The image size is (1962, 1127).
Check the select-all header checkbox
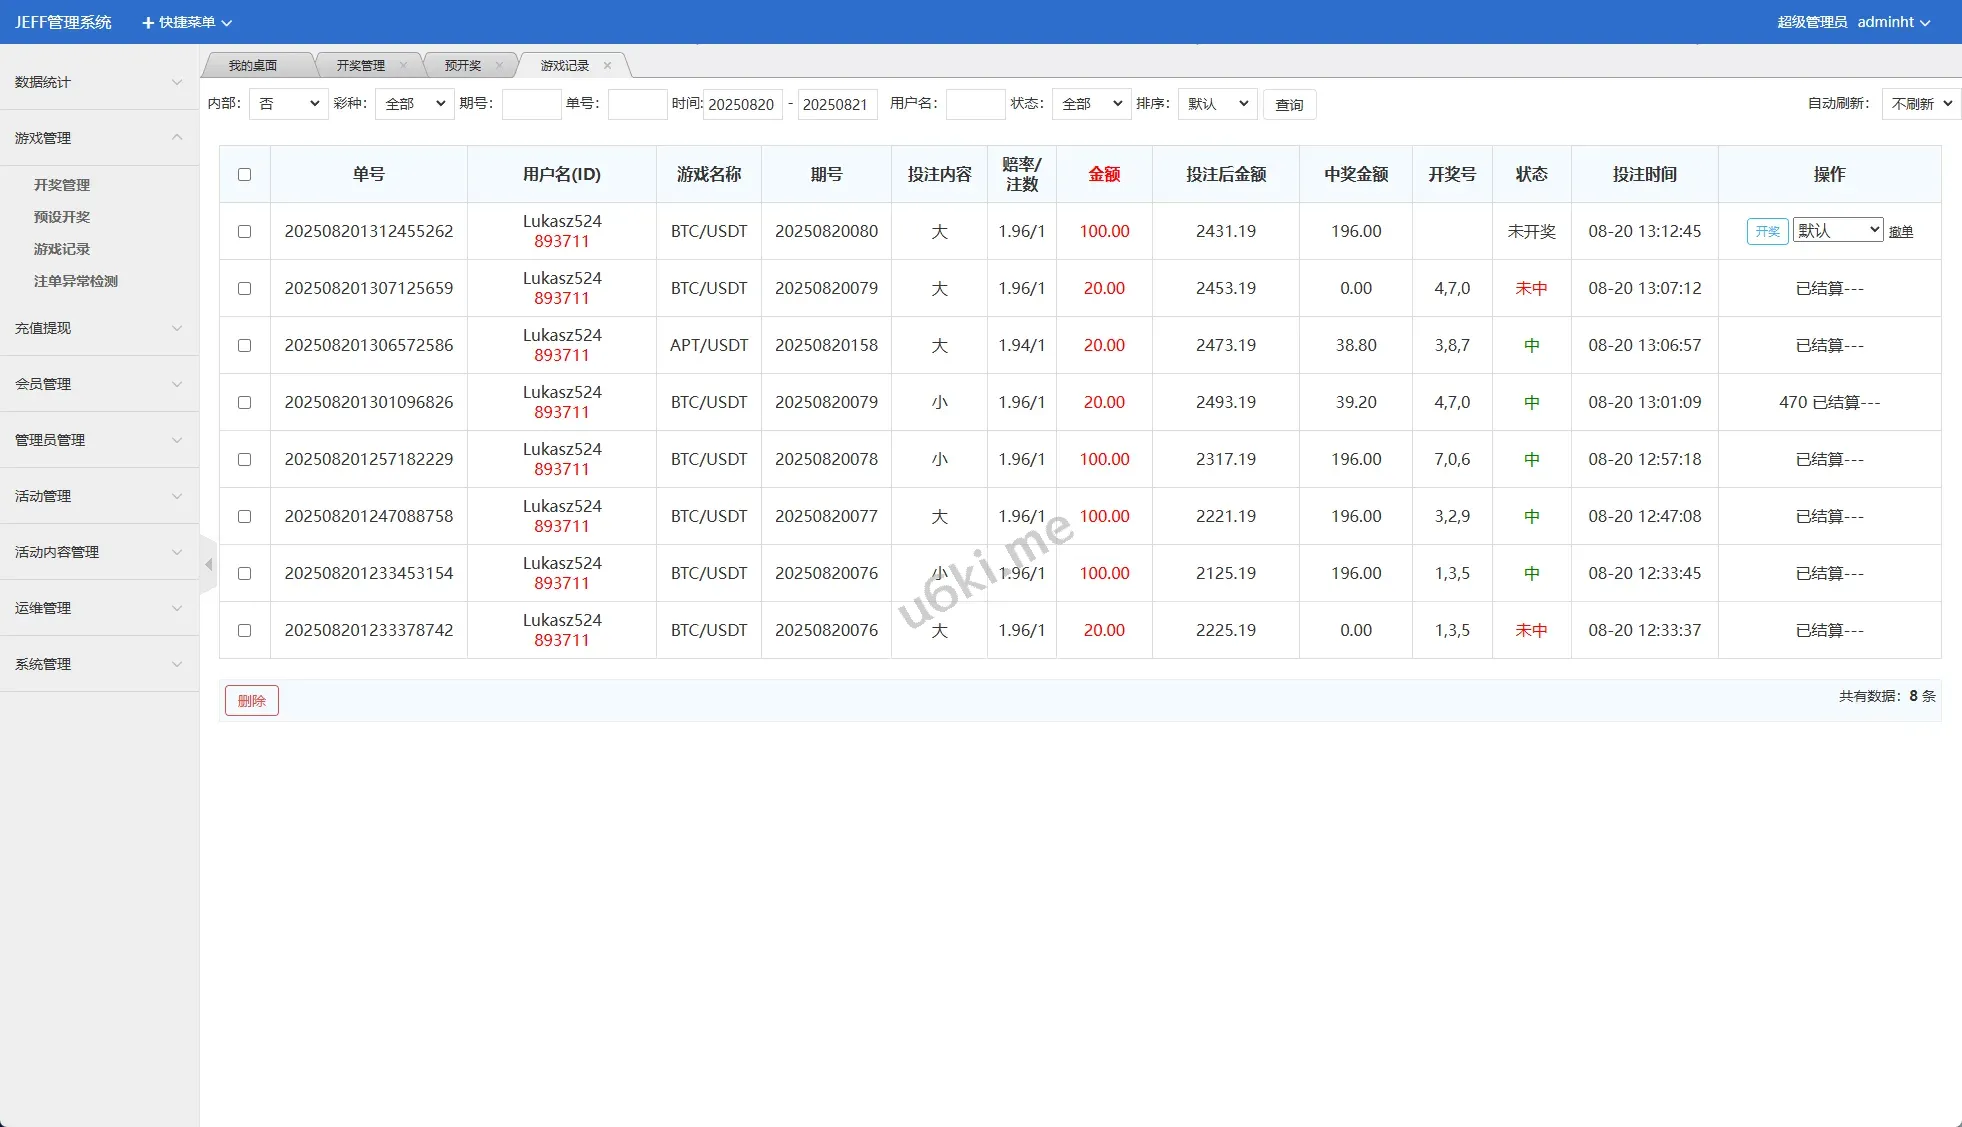pyautogui.click(x=244, y=175)
